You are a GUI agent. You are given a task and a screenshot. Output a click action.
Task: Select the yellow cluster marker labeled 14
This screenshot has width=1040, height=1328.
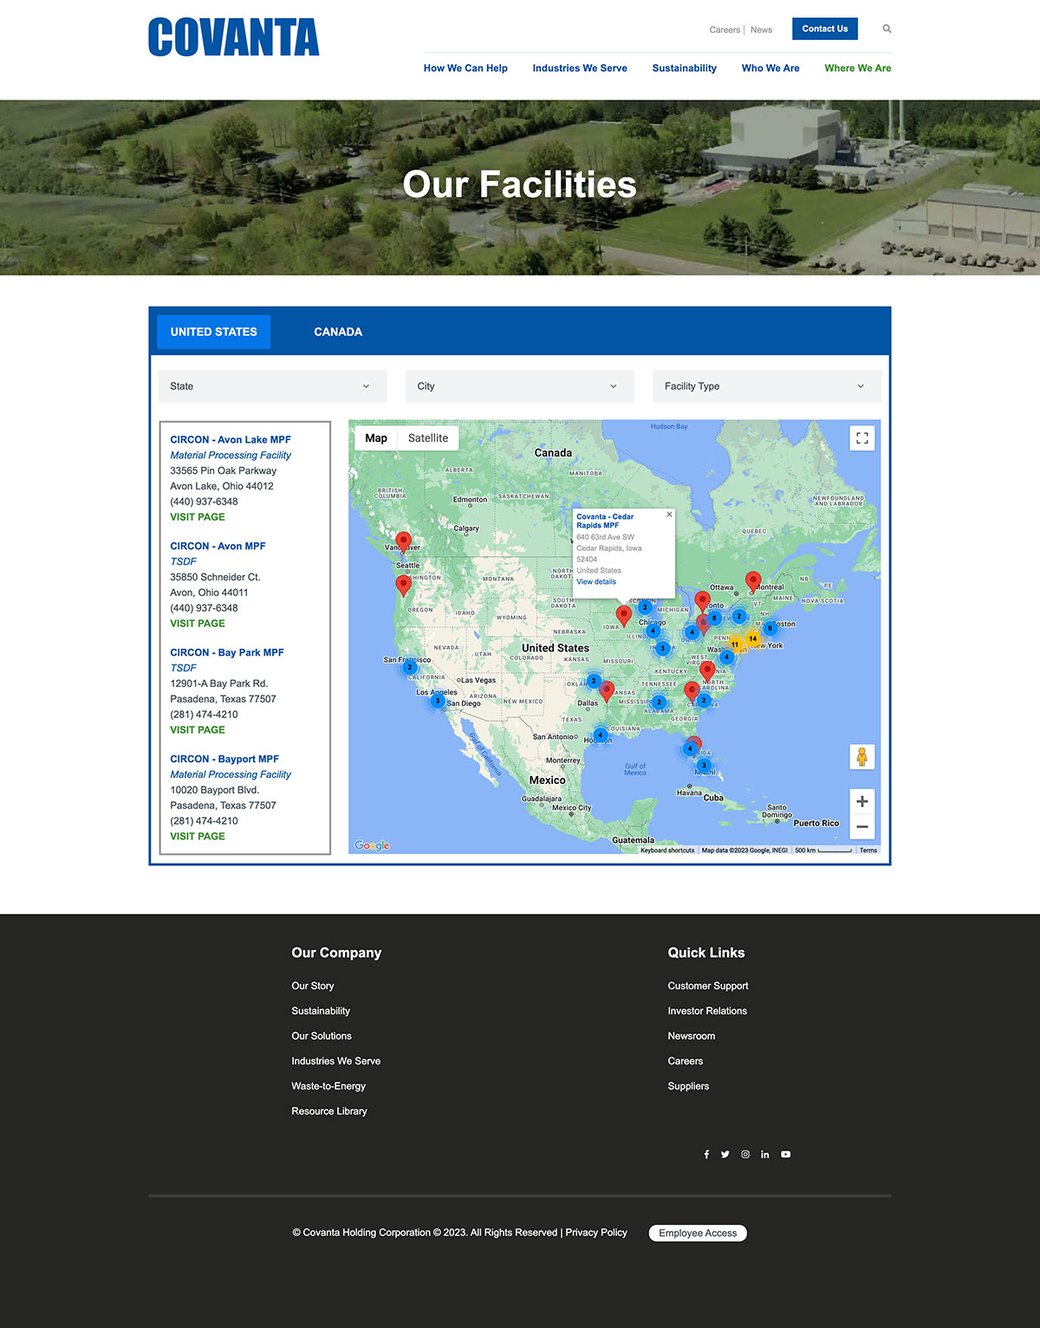point(753,638)
